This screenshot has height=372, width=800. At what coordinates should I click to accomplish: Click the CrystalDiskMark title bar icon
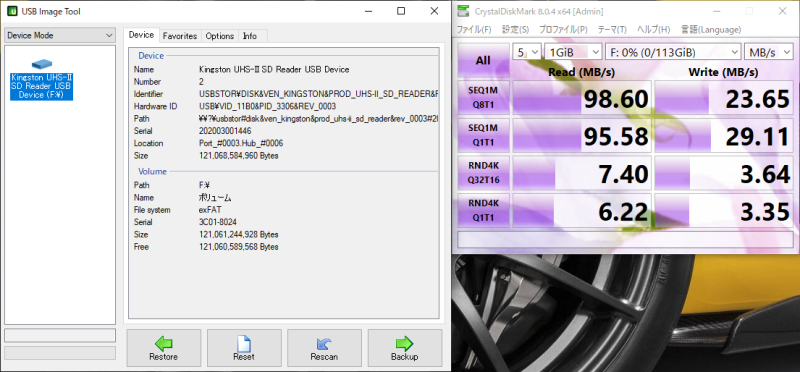(463, 11)
